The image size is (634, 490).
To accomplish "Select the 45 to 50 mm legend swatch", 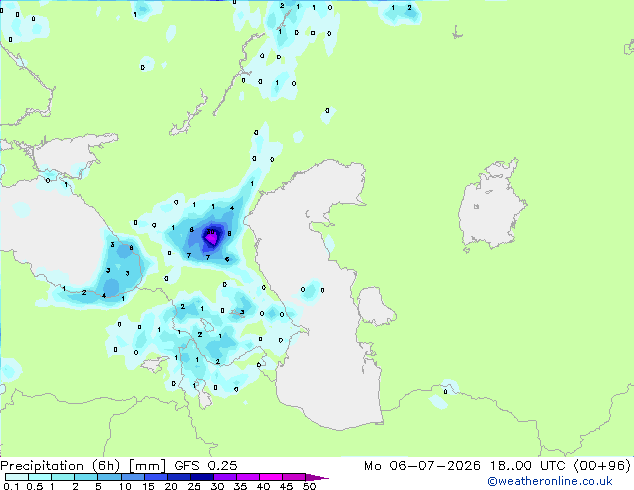I will [x=294, y=477].
